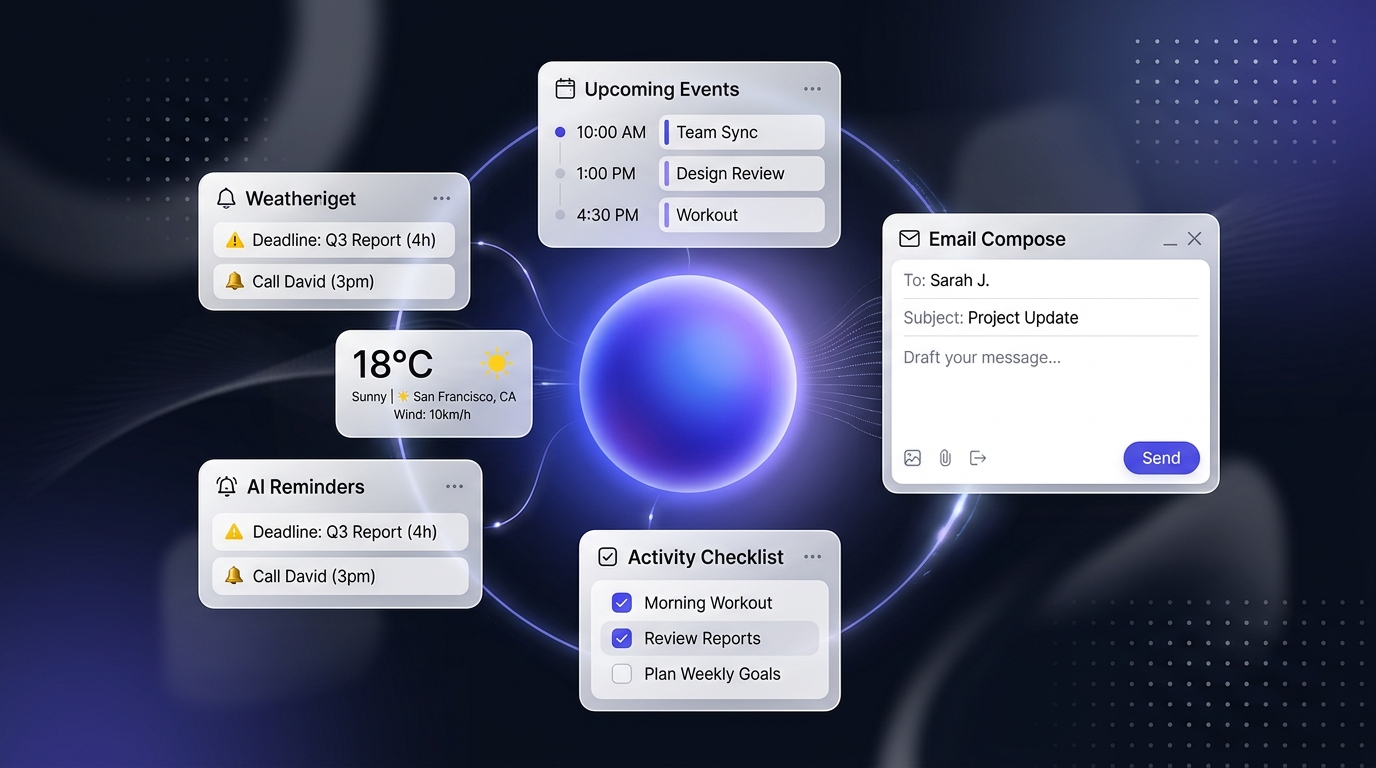
Task: Click the warning triangle on Q3 Report deadline
Action: (234, 240)
